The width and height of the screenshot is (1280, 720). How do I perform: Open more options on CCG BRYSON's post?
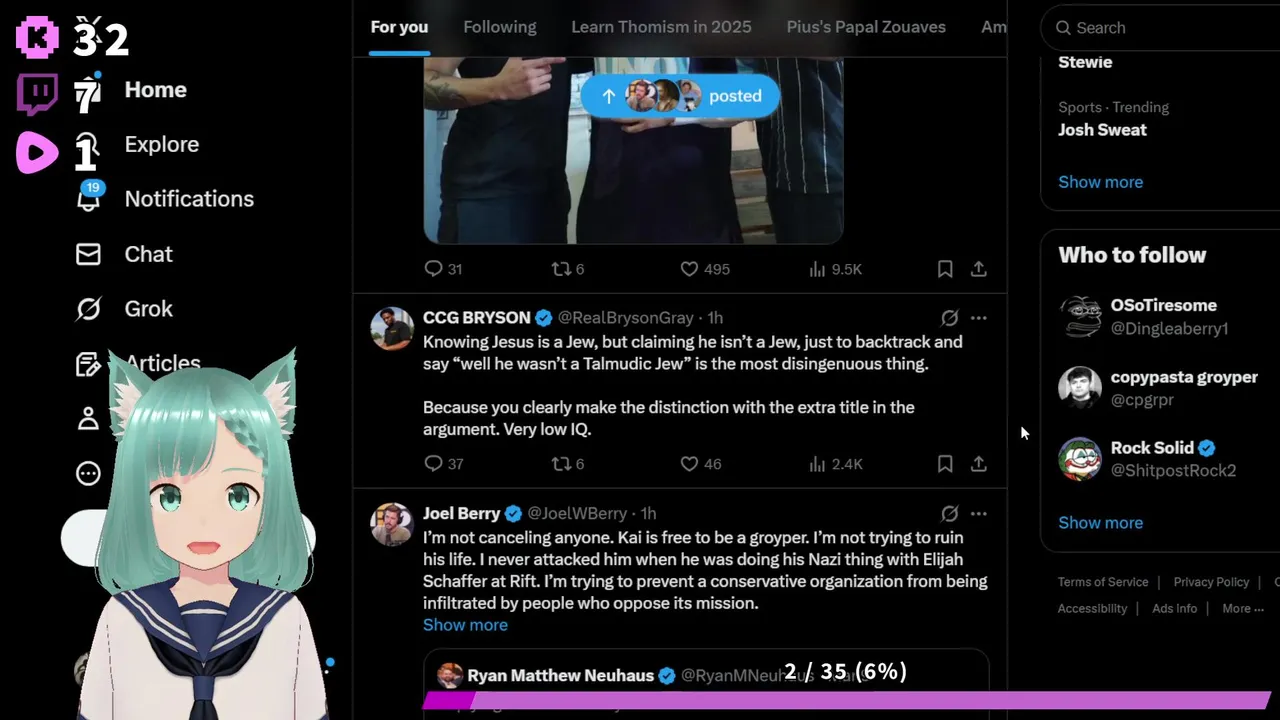click(979, 318)
